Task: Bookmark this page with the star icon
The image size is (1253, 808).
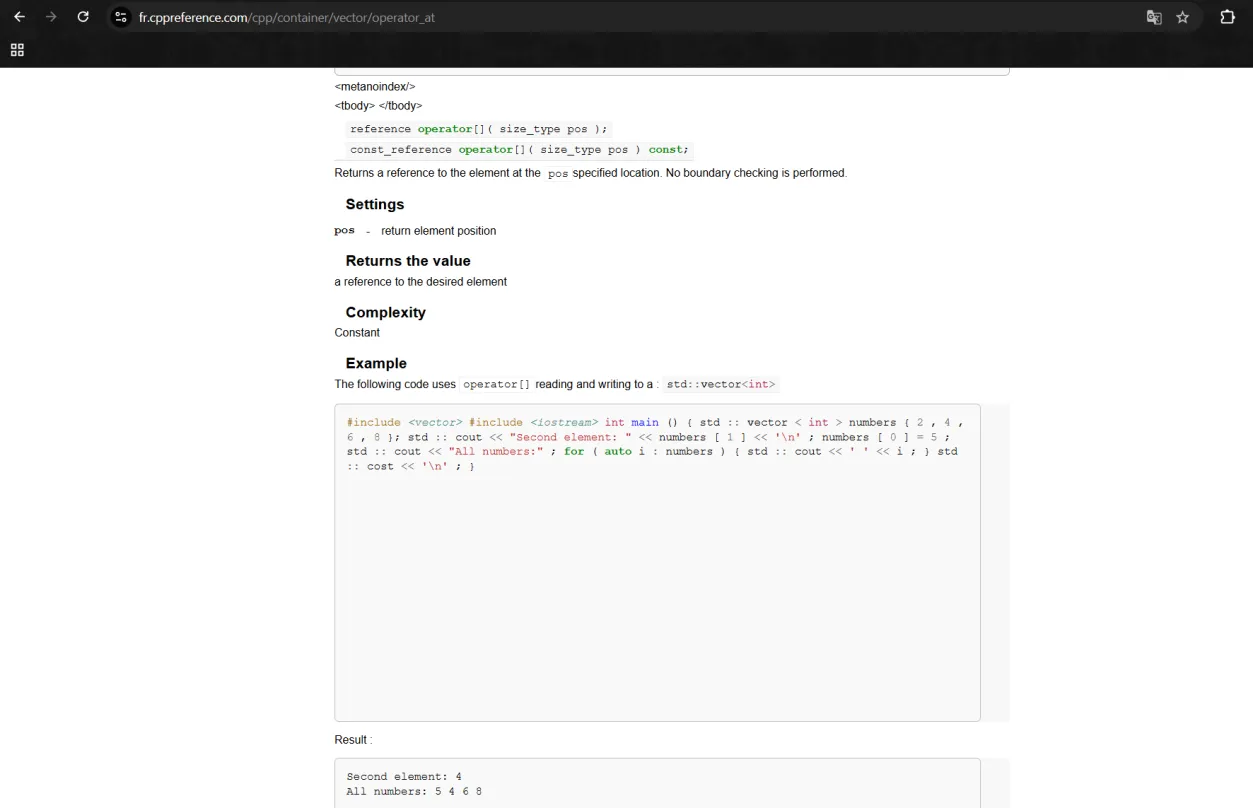Action: 1183,17
